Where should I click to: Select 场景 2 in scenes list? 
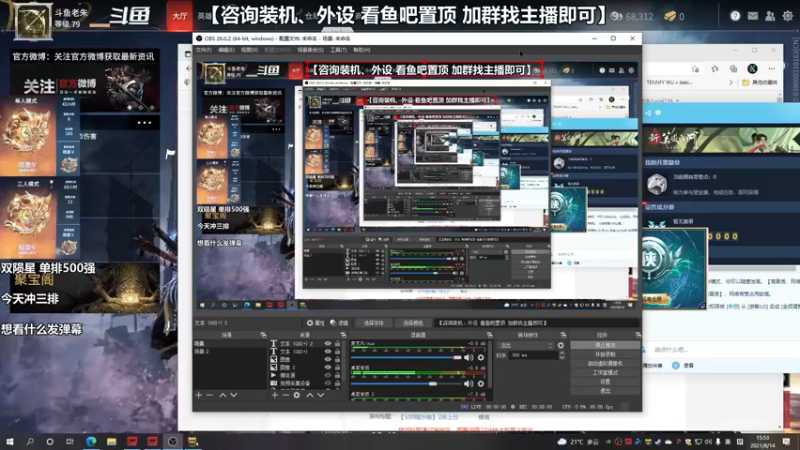[x=202, y=352]
